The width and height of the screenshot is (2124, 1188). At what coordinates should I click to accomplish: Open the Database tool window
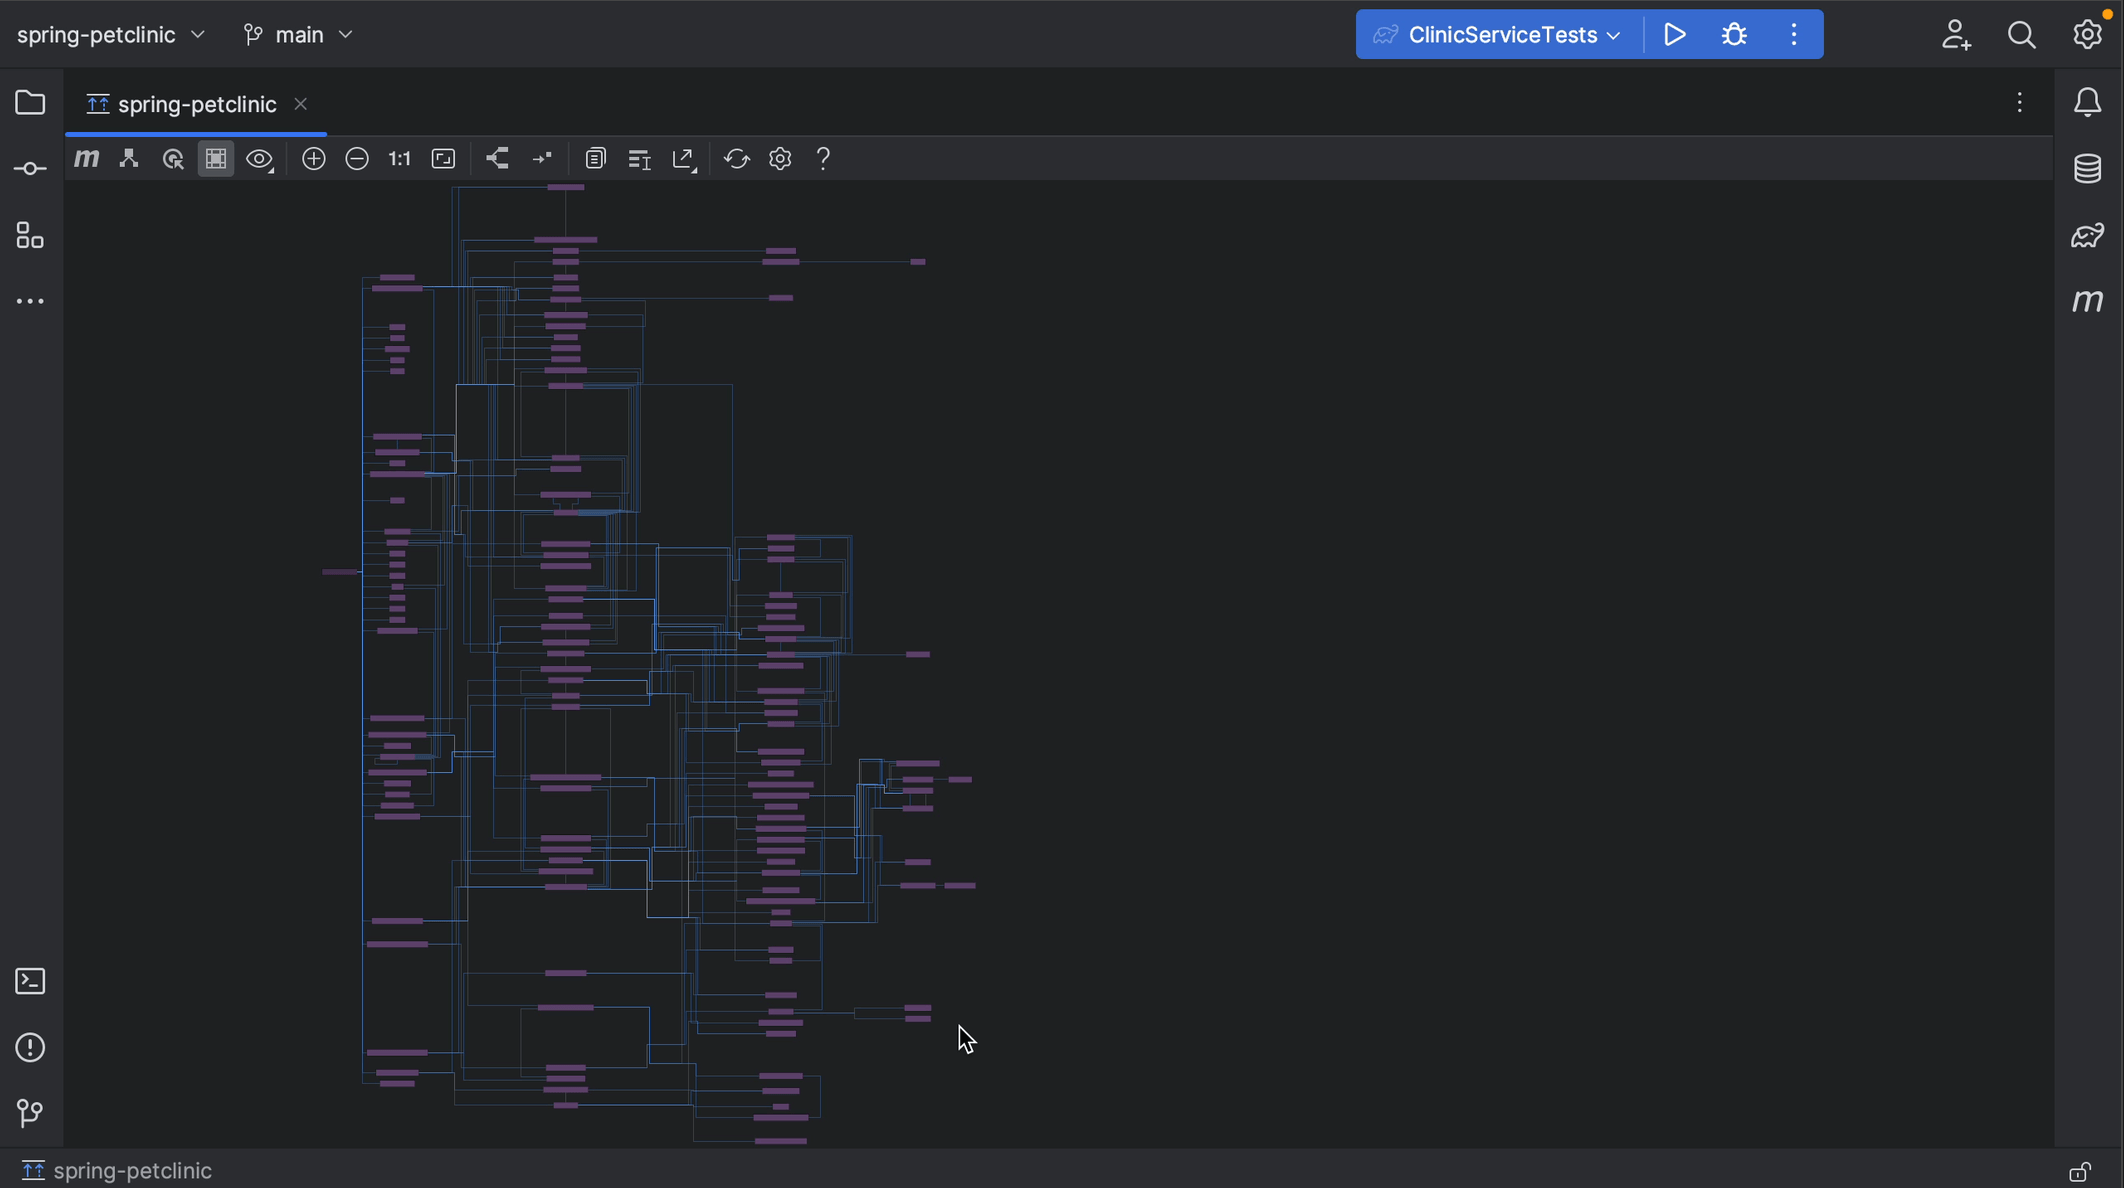pyautogui.click(x=2088, y=168)
